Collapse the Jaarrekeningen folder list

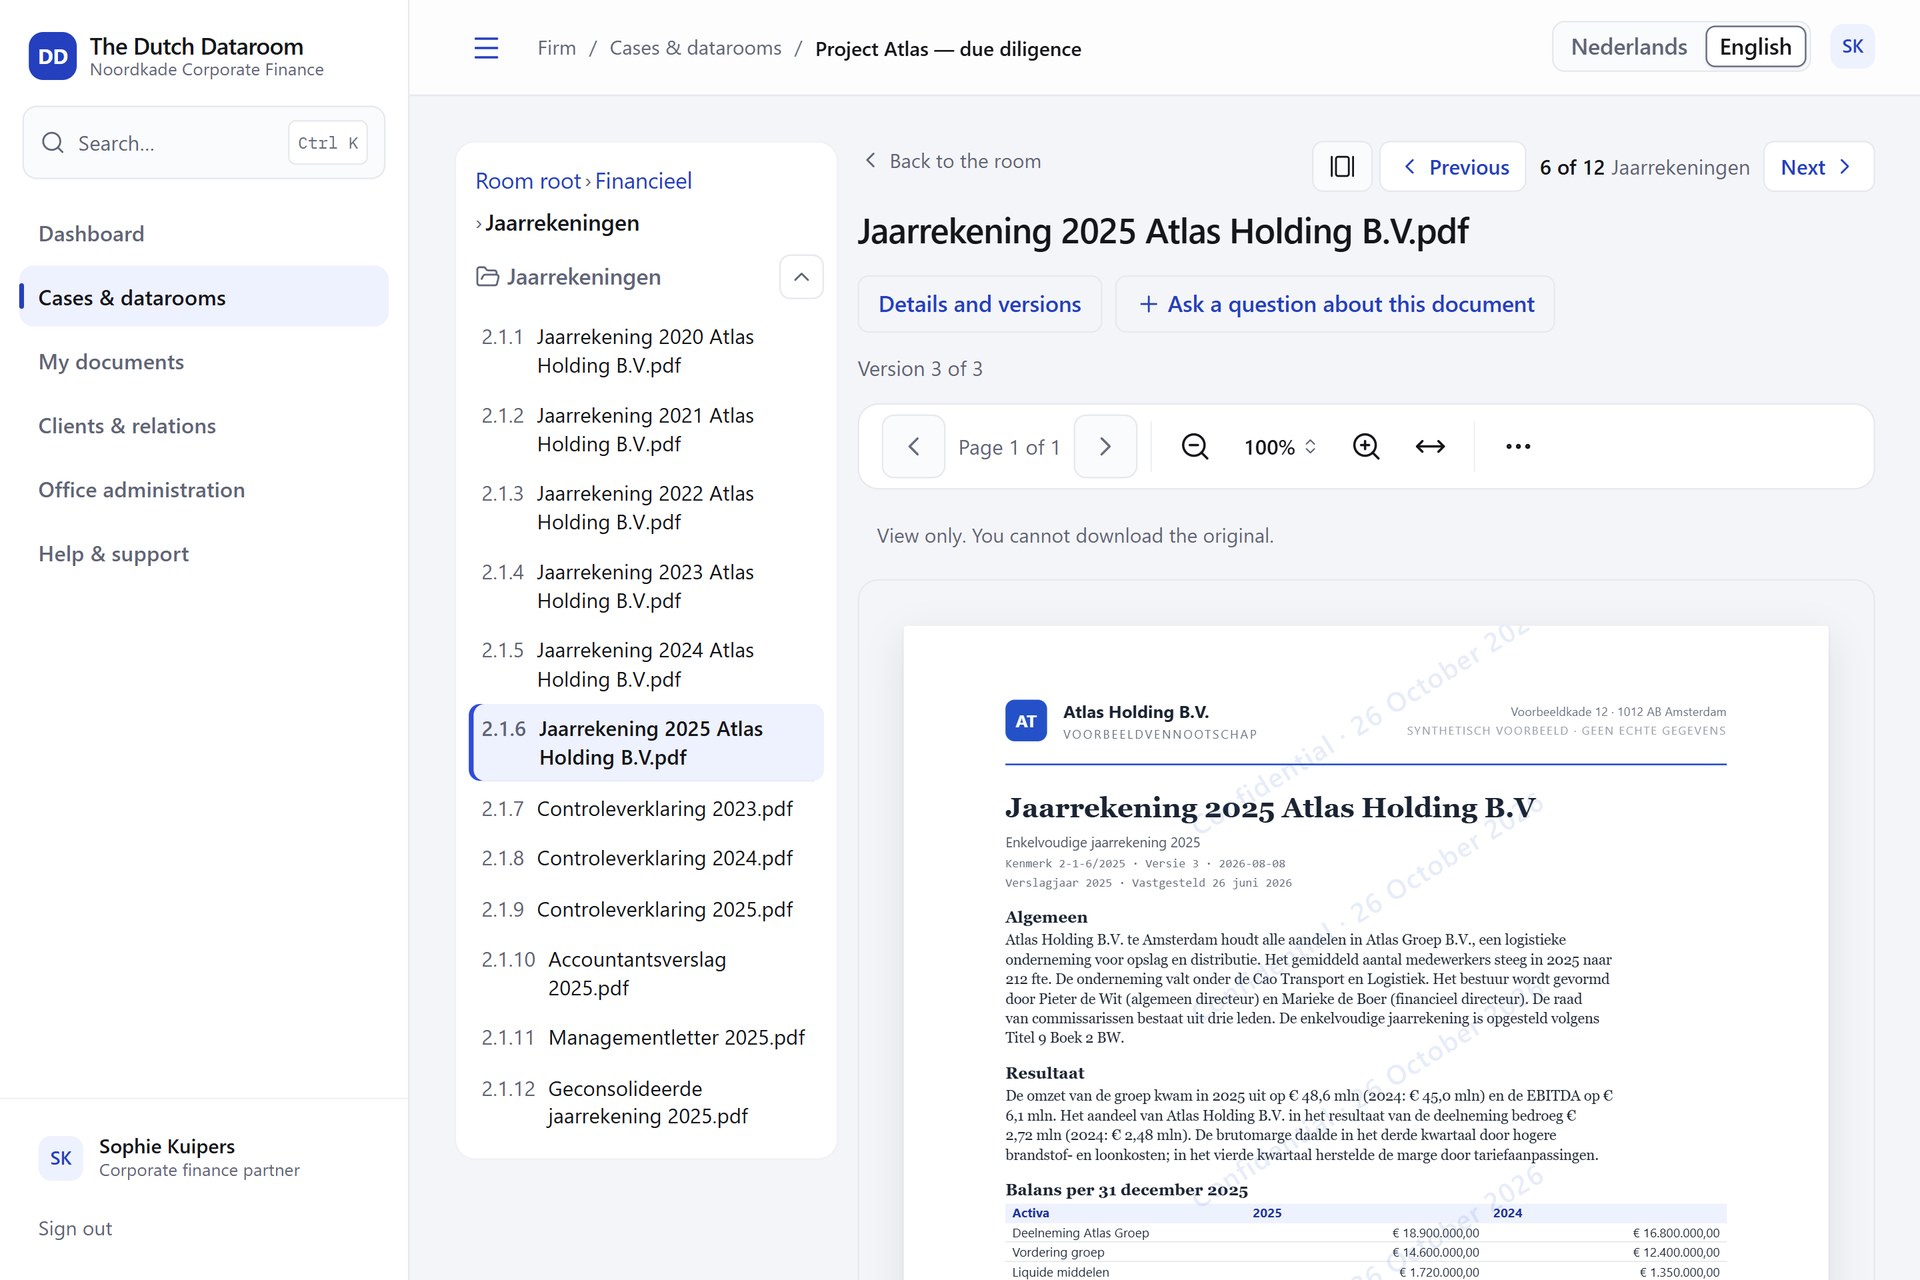(x=801, y=277)
